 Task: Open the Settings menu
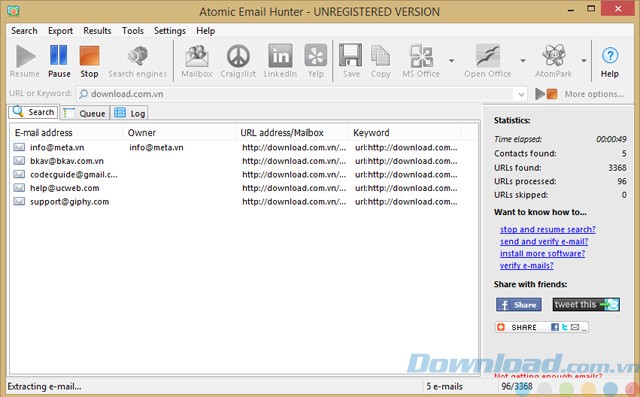(x=170, y=31)
